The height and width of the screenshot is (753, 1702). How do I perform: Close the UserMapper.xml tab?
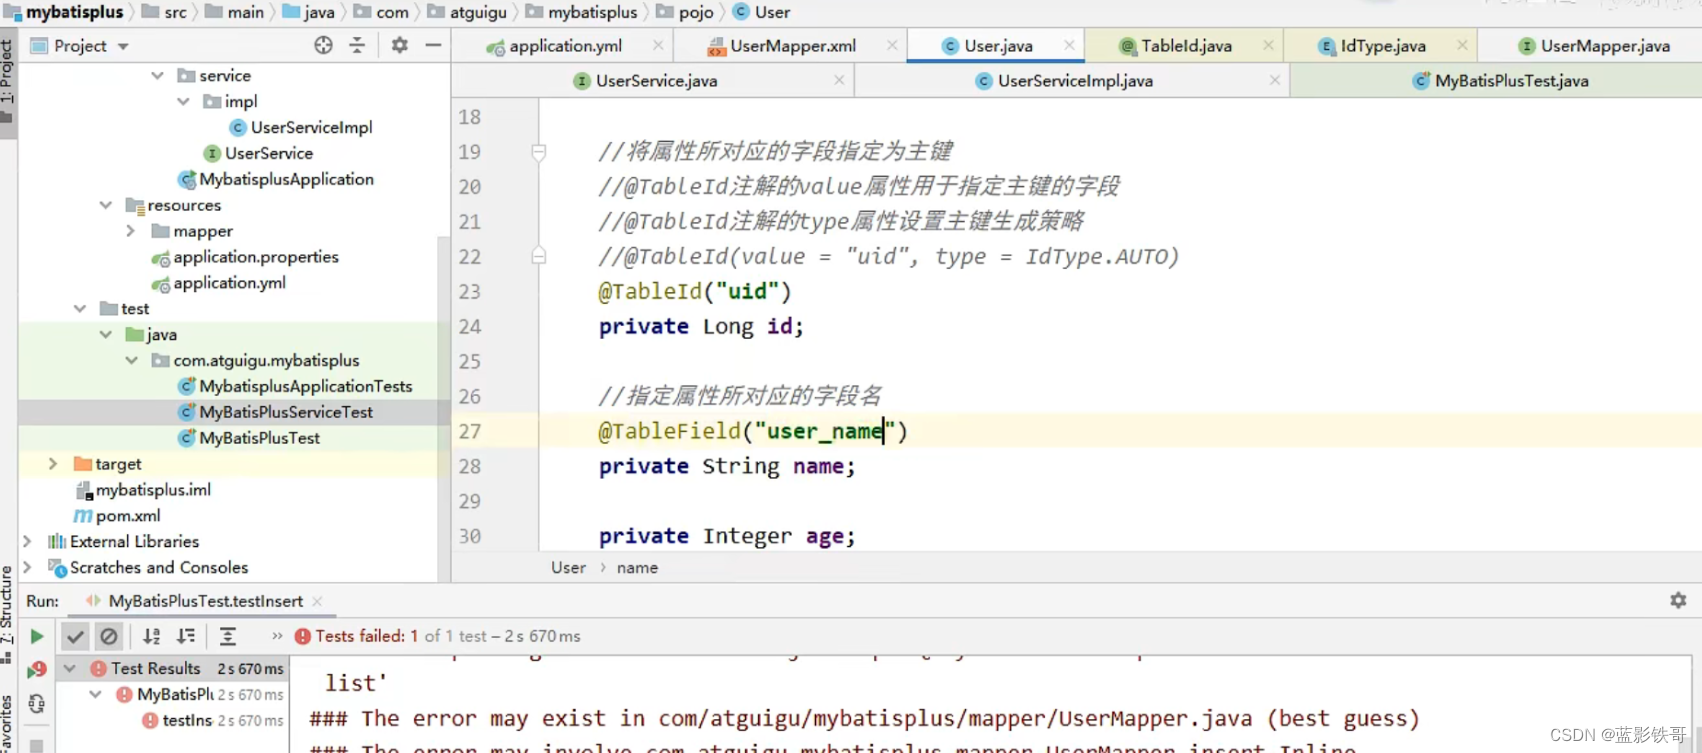[x=891, y=45]
